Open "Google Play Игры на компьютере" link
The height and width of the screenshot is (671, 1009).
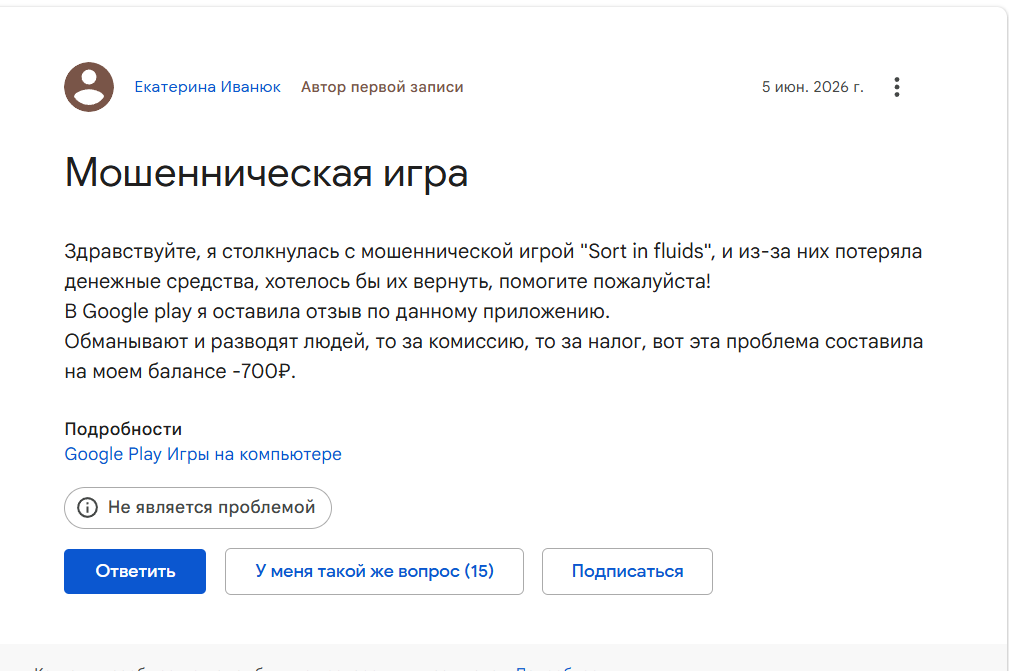click(x=203, y=454)
